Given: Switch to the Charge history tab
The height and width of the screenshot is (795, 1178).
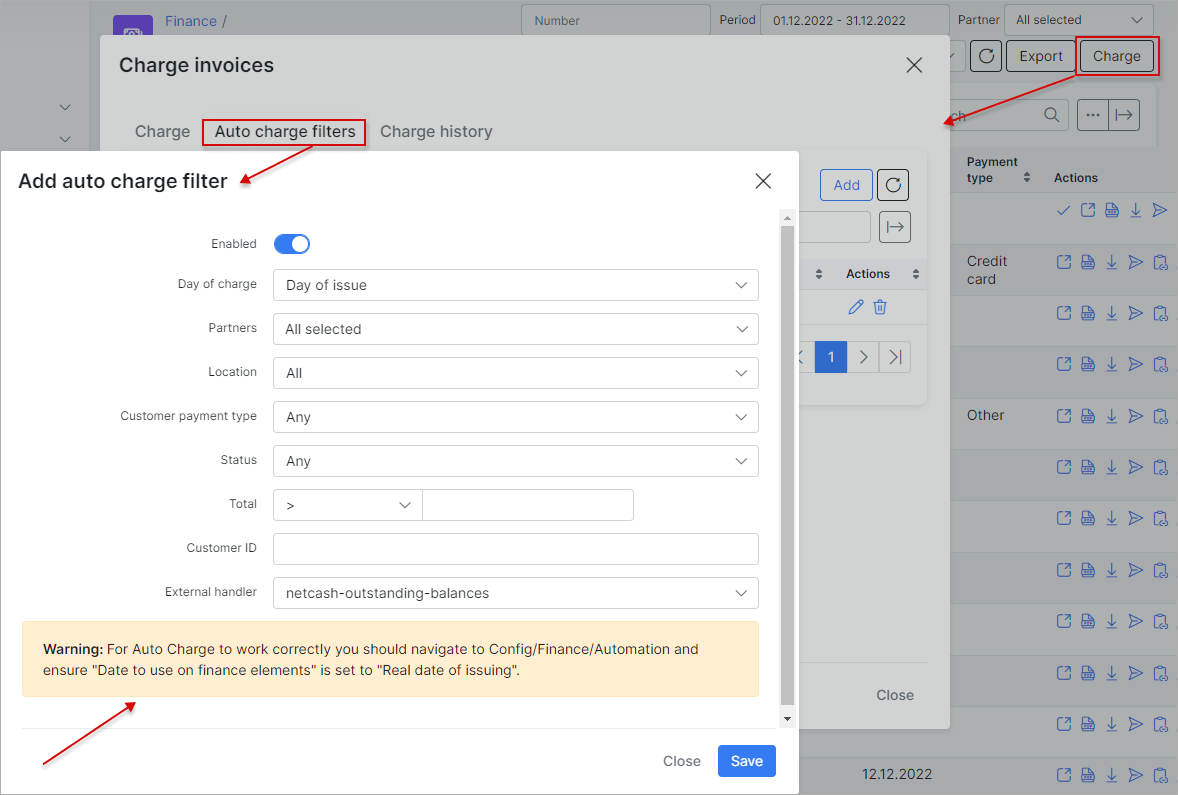Looking at the screenshot, I should [x=436, y=132].
